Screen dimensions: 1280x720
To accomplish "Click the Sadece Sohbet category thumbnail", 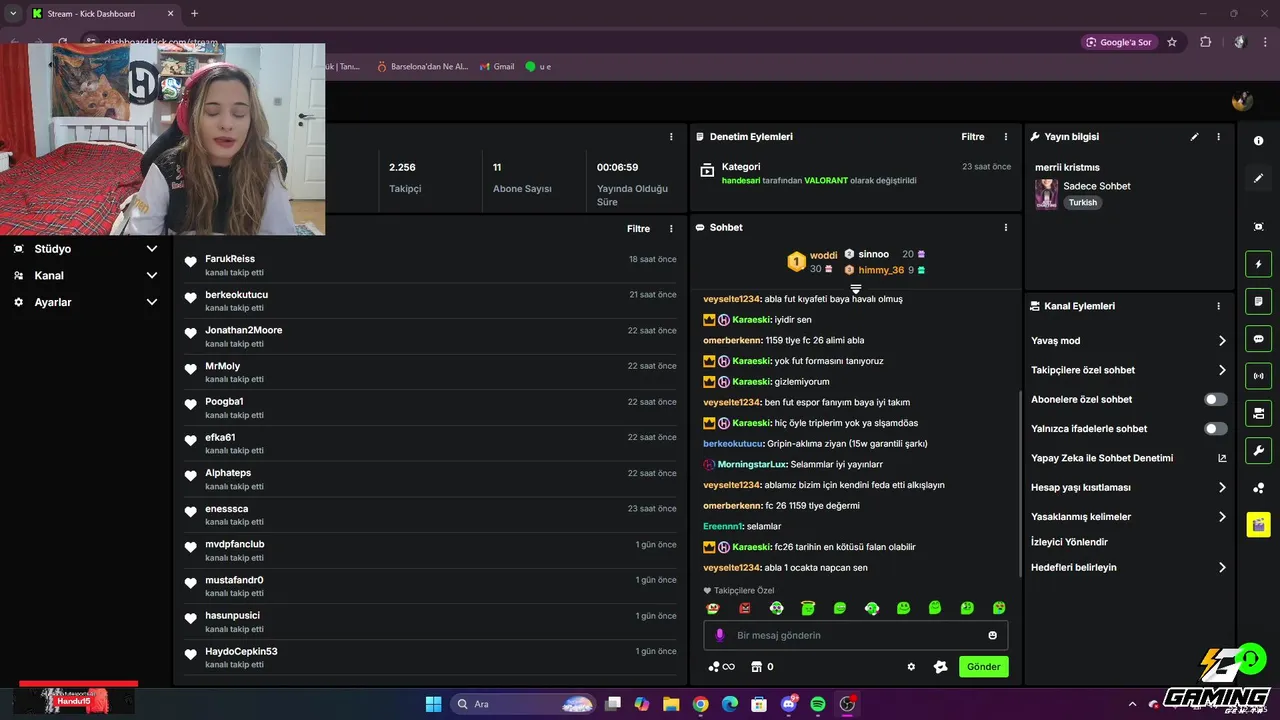I will (x=1046, y=194).
